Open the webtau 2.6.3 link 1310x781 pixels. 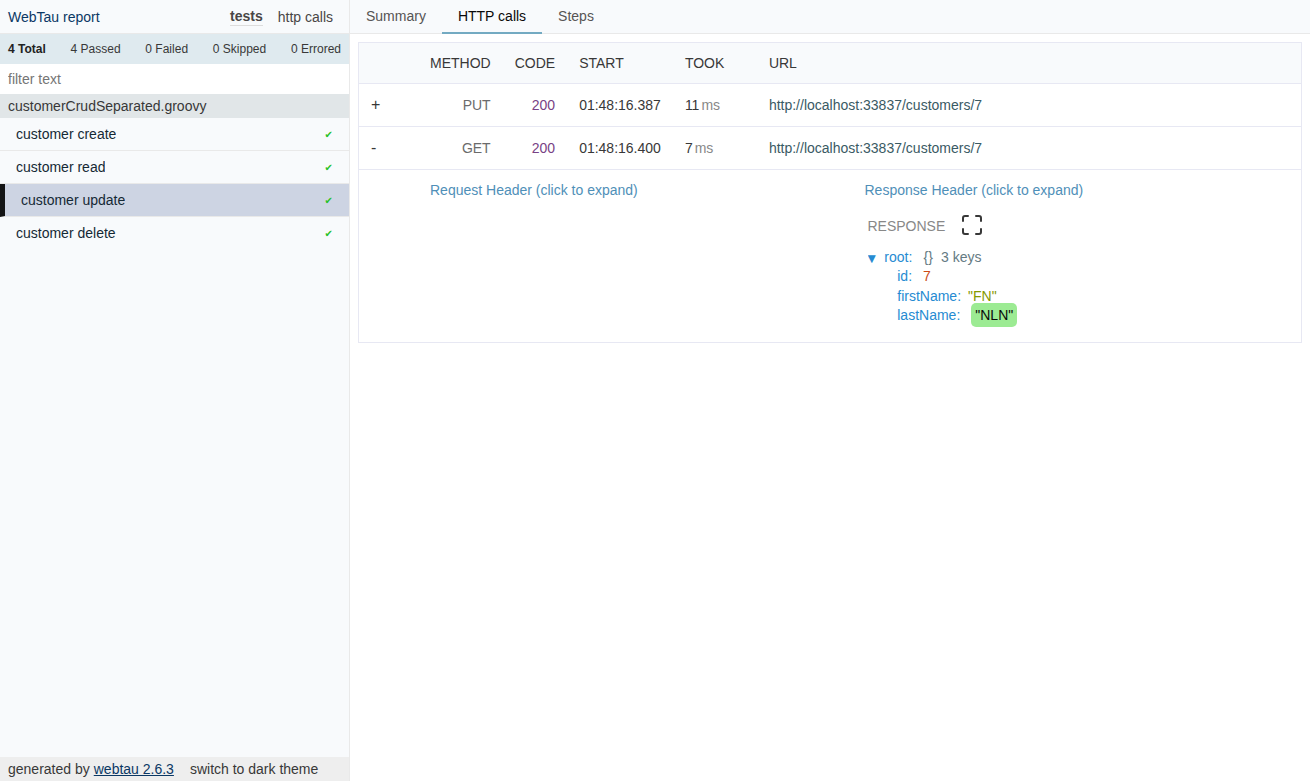coord(134,769)
